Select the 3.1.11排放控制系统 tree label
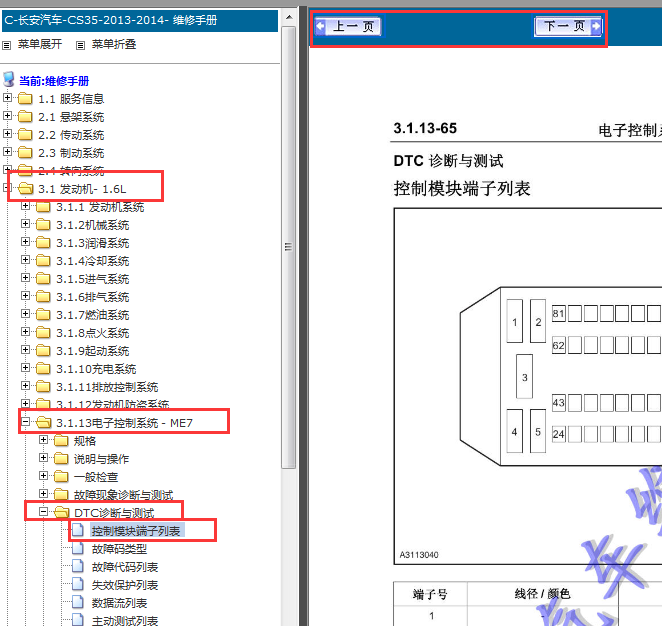This screenshot has width=662, height=626. (107, 387)
